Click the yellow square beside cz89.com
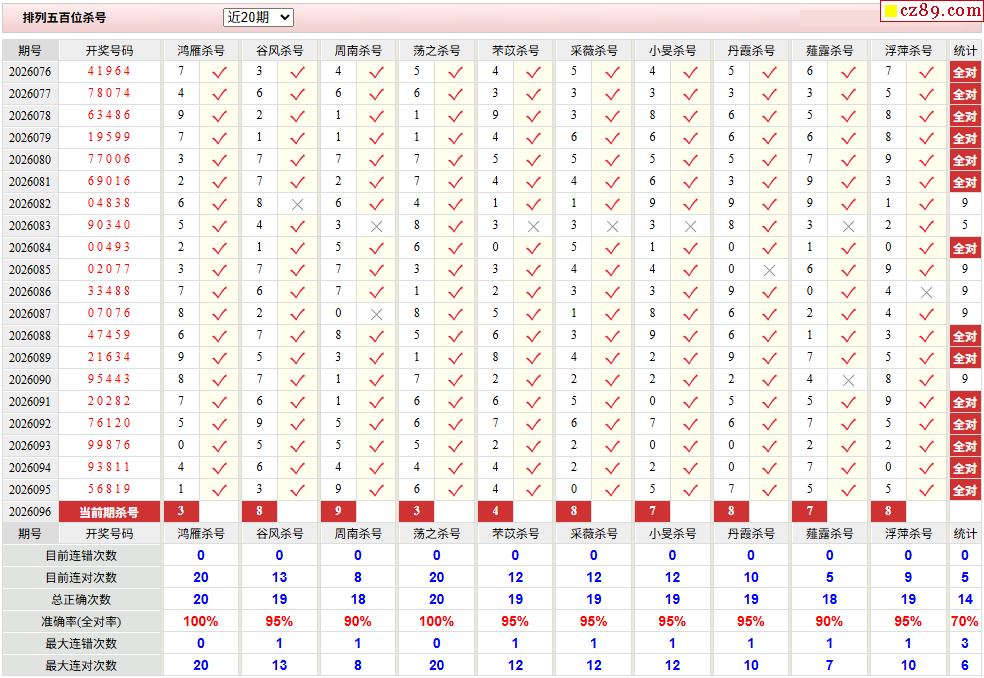The image size is (984, 678). tap(890, 11)
